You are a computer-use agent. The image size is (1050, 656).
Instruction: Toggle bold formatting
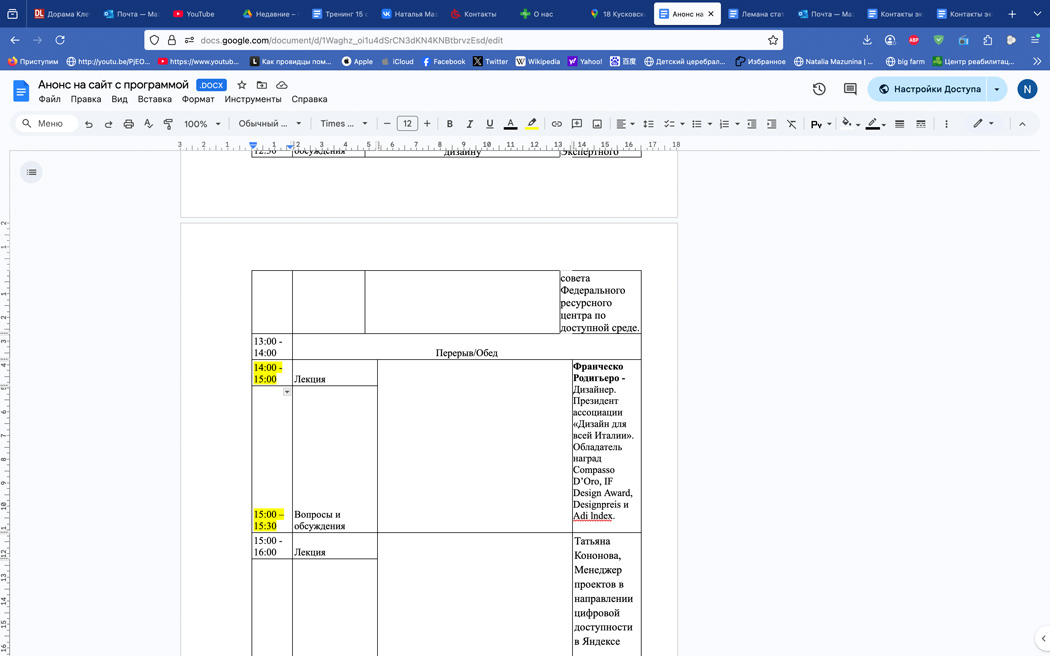click(450, 124)
